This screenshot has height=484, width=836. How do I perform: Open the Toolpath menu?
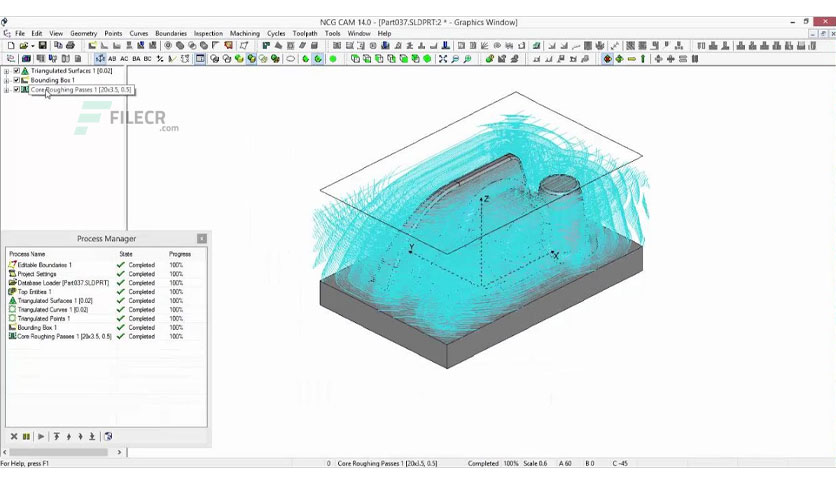click(x=305, y=33)
